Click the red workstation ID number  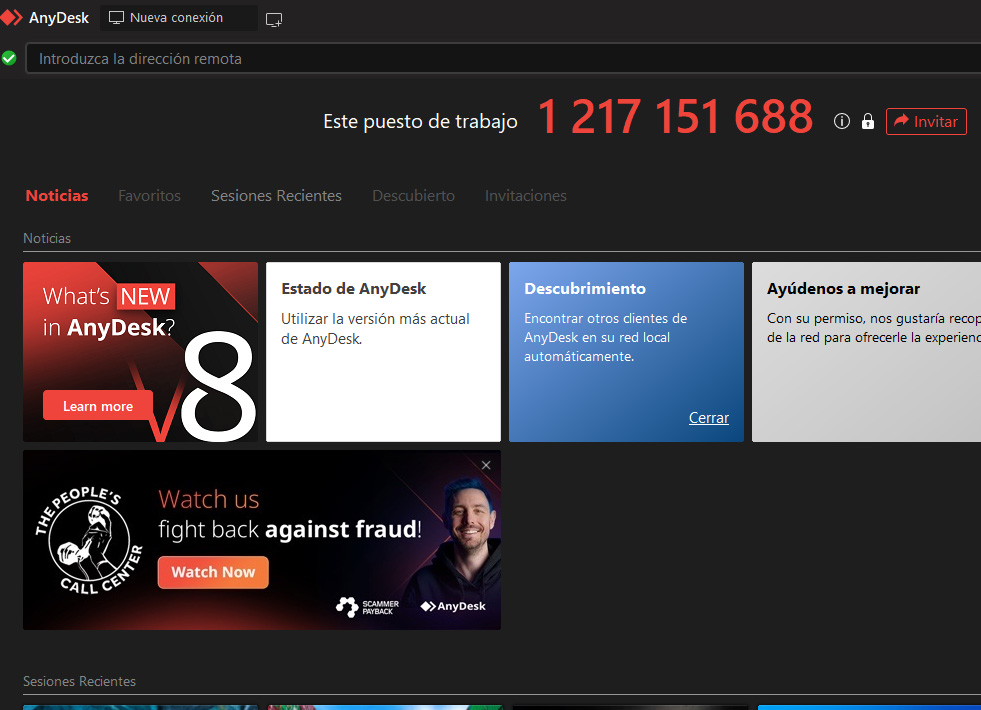(x=675, y=117)
